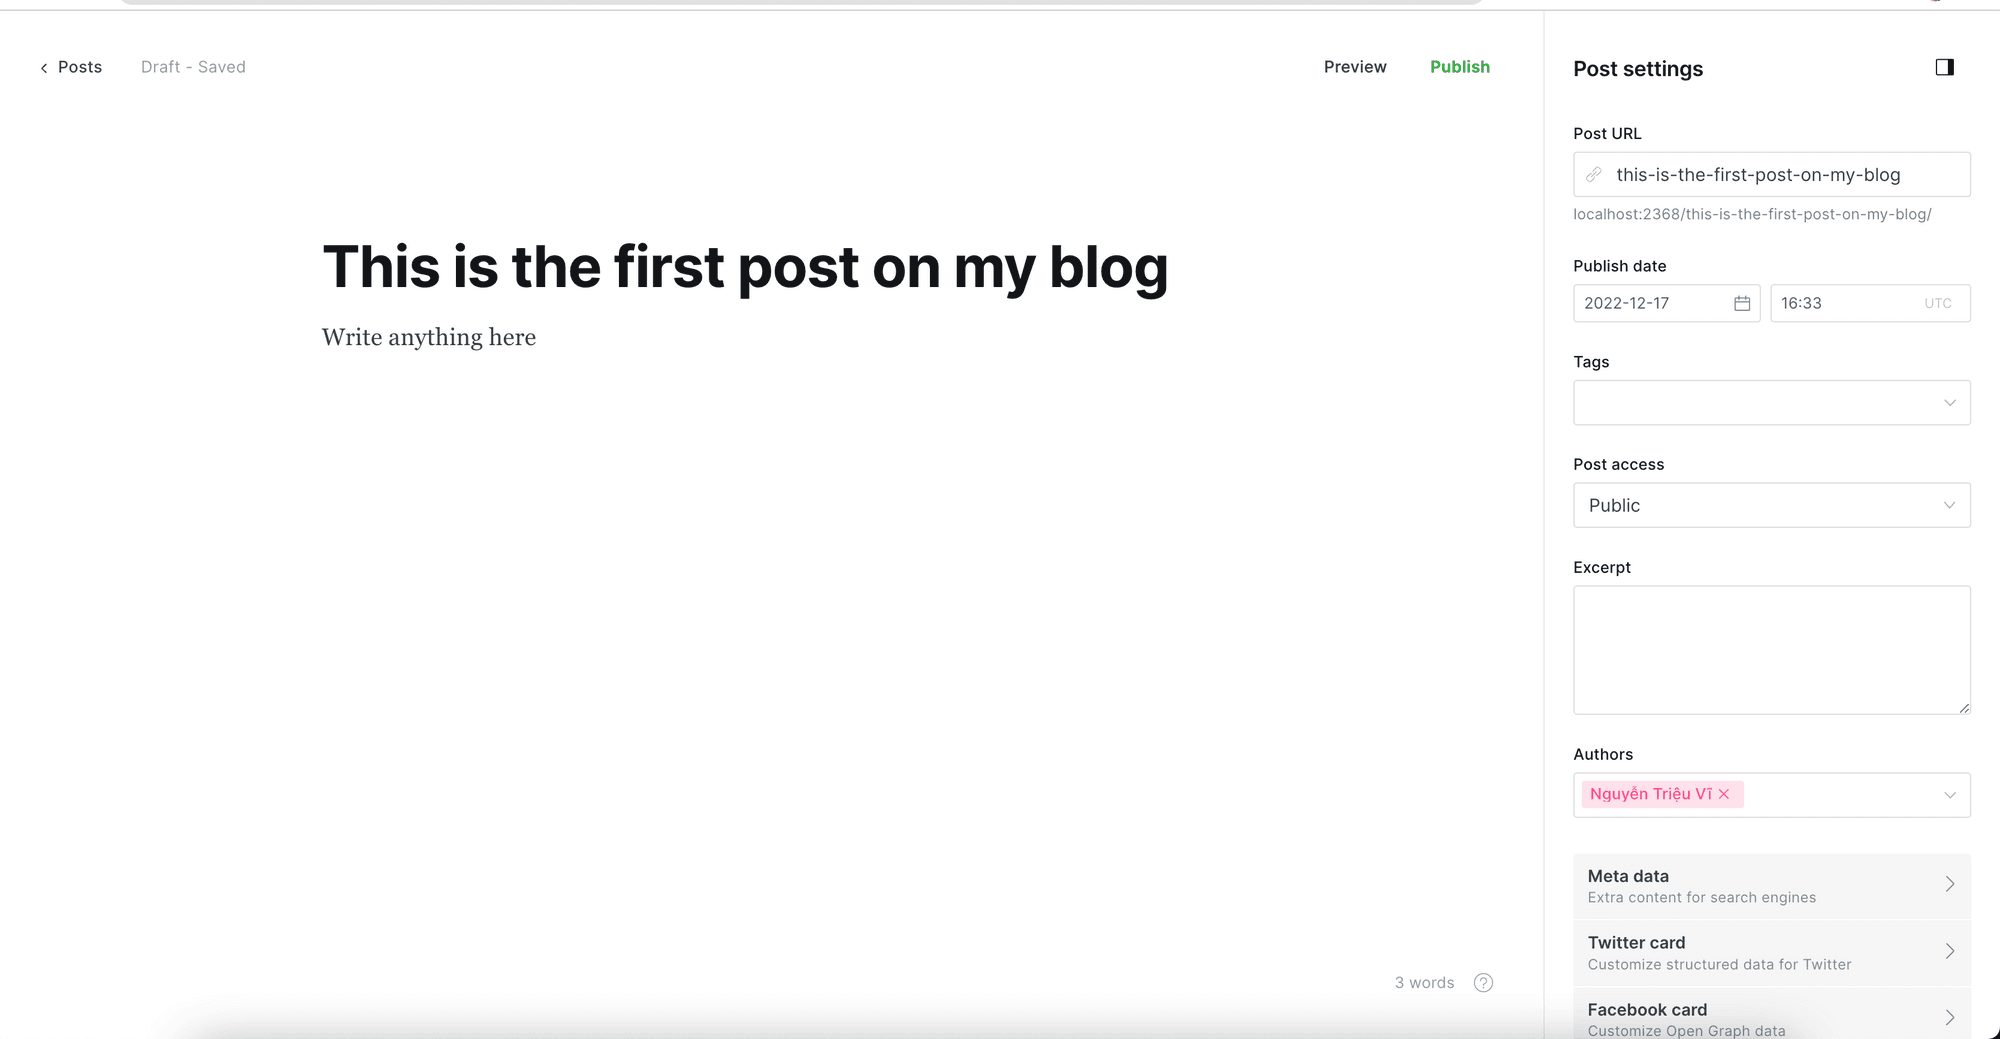The image size is (2000, 1039).
Task: Click the body text 'Write anything here'
Action: [429, 338]
